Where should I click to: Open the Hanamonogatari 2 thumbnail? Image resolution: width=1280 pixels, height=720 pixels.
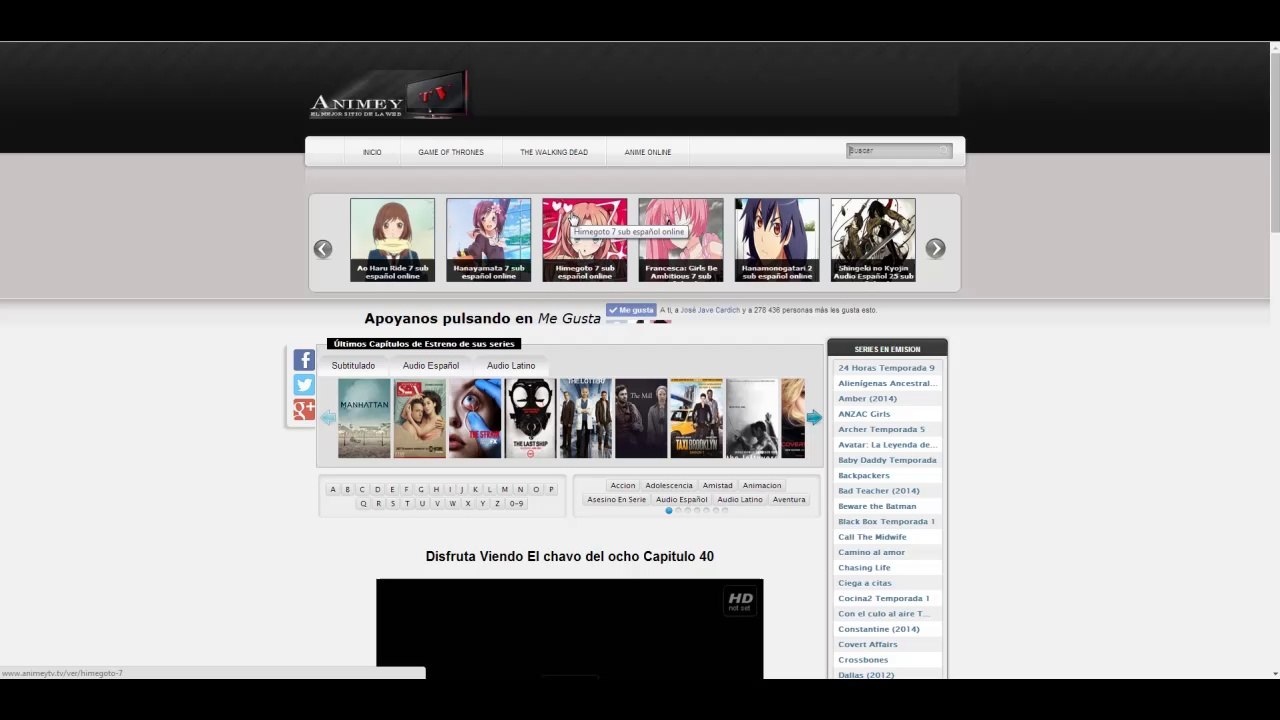point(776,240)
